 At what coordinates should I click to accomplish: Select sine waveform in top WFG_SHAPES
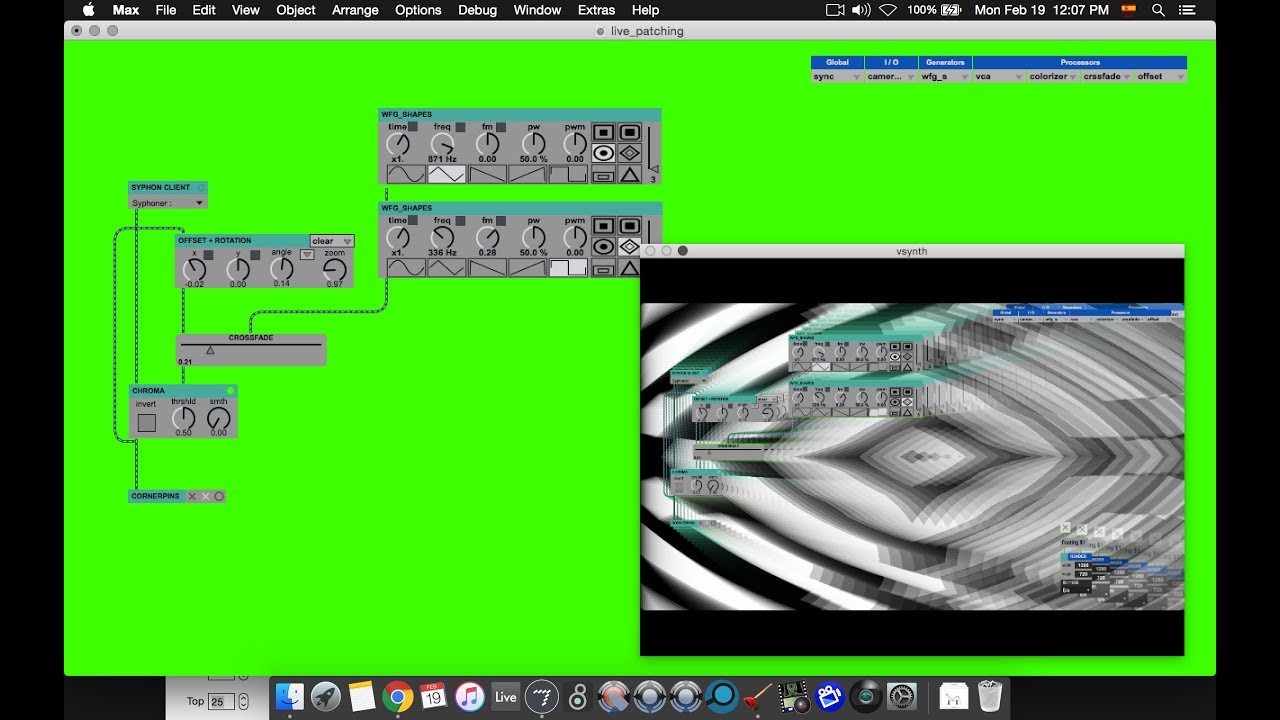click(x=405, y=174)
